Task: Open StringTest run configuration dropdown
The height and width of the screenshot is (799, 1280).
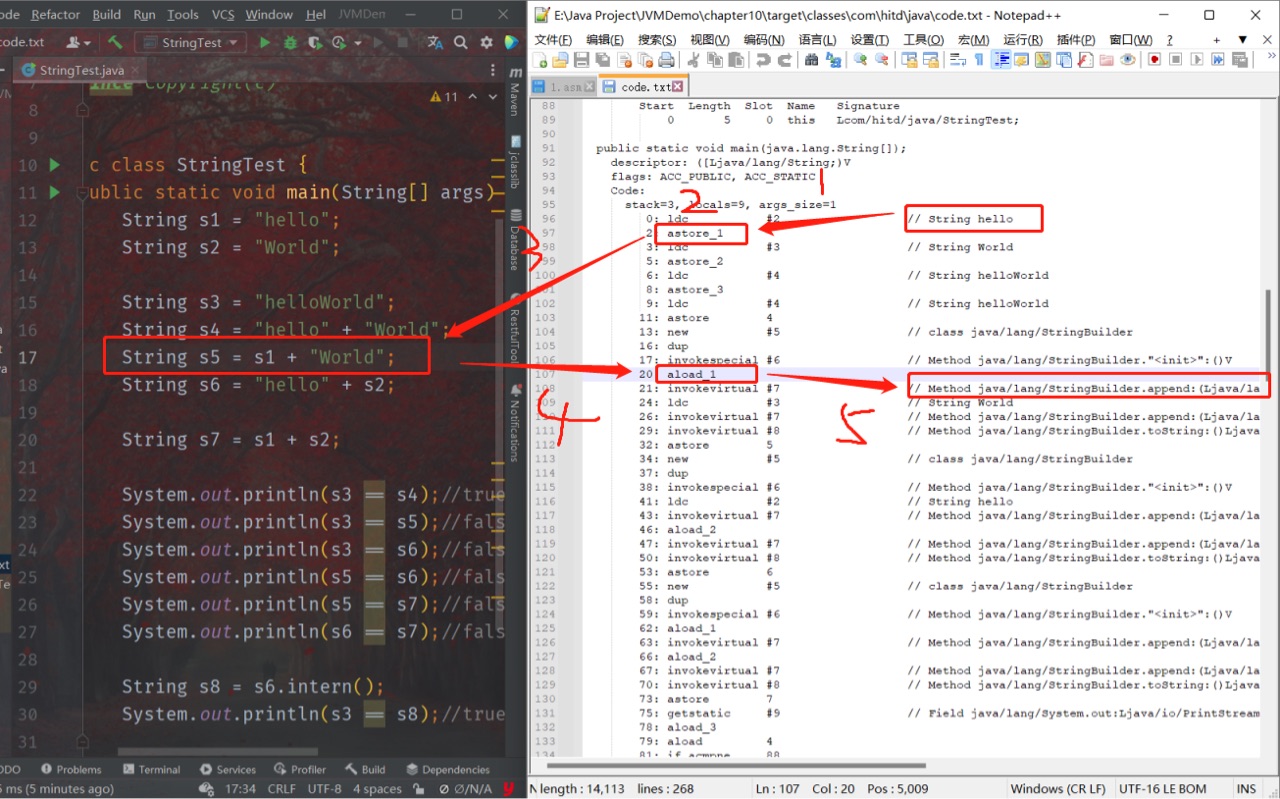Action: pos(192,43)
